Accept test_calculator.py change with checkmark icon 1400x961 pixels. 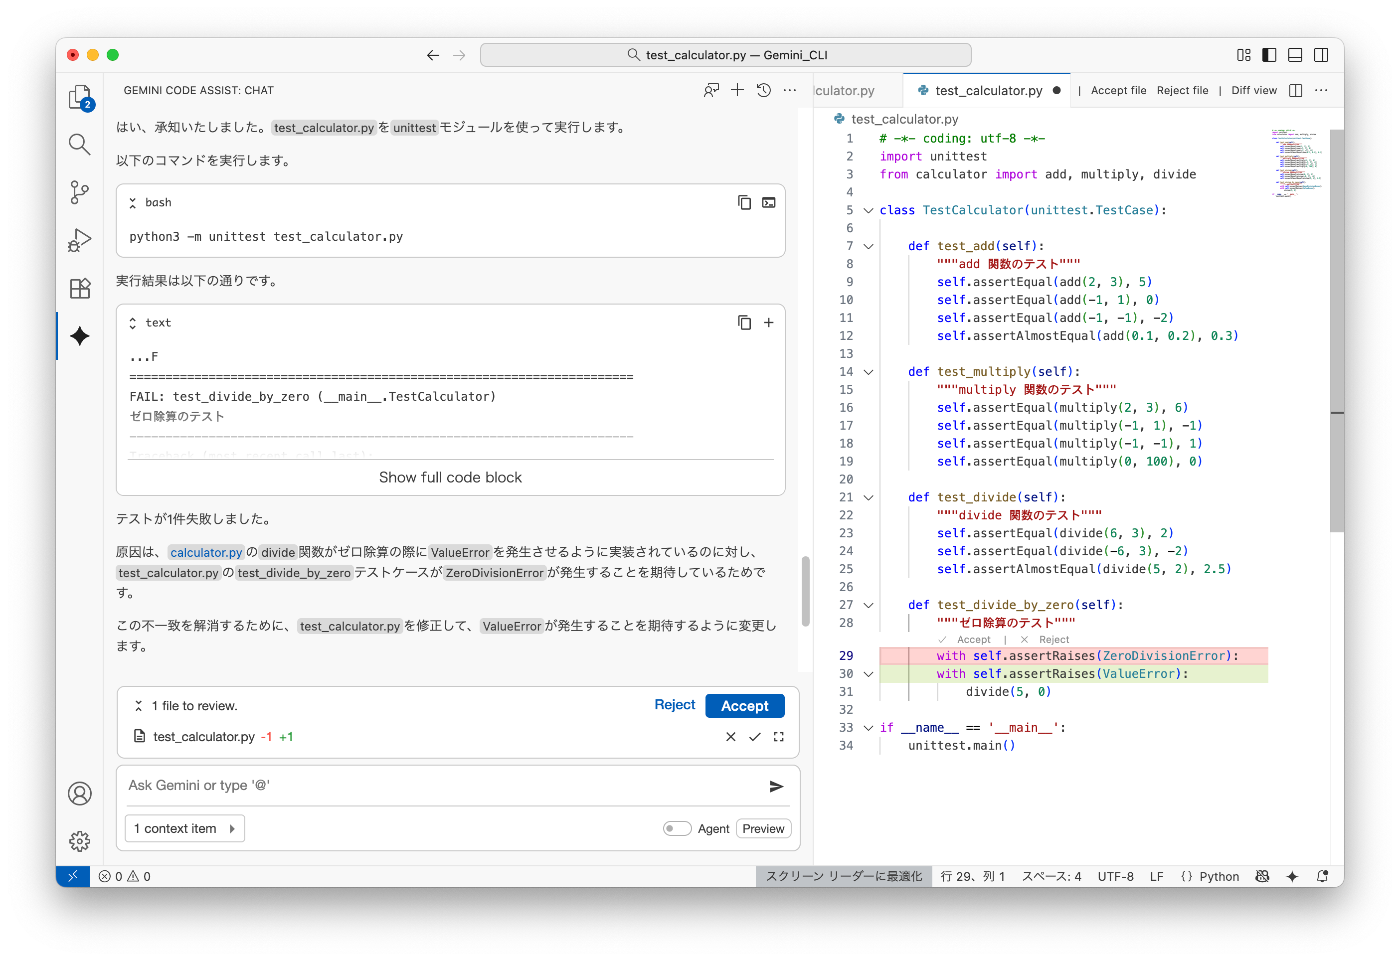pos(755,737)
